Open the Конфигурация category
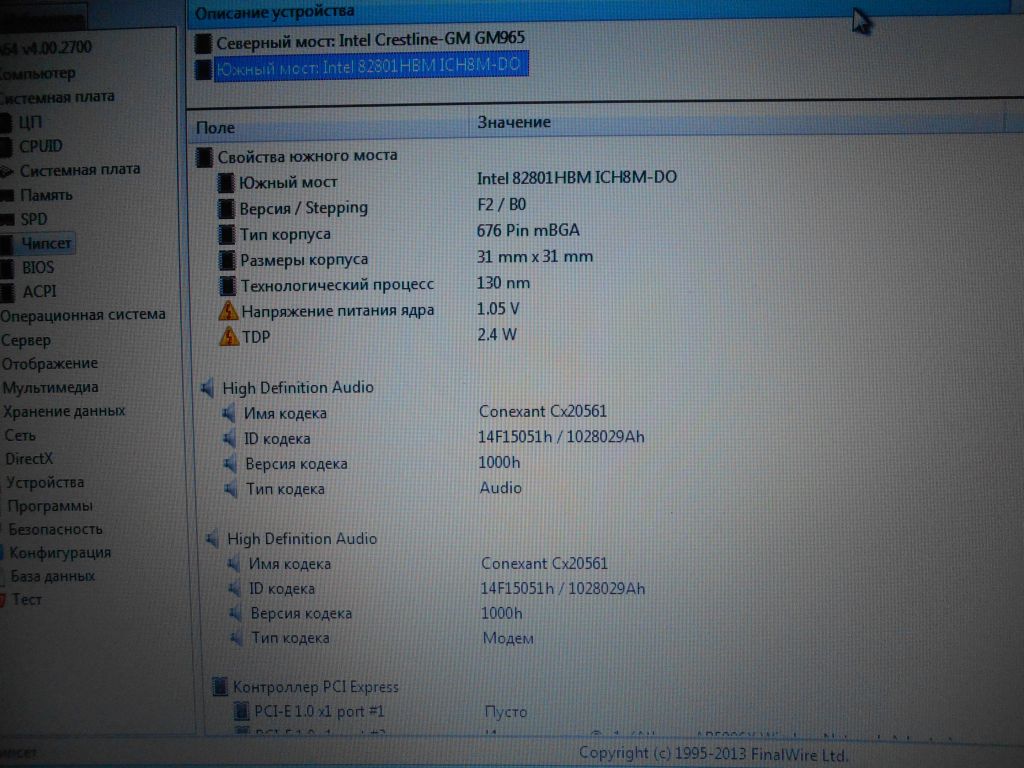This screenshot has height=768, width=1024. pyautogui.click(x=60, y=552)
